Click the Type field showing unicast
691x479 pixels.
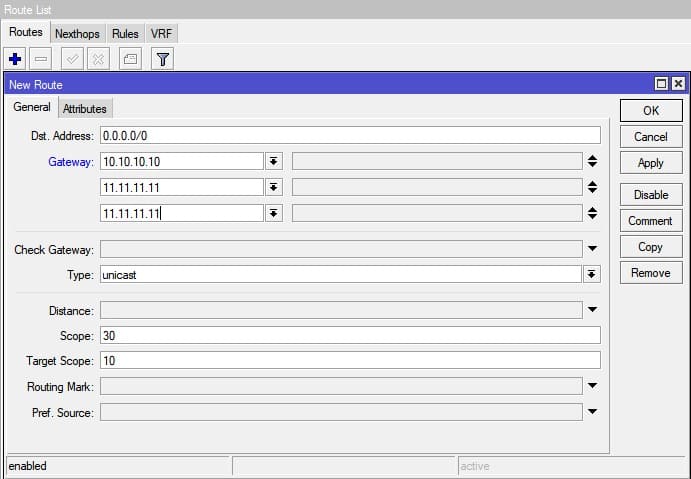pos(340,275)
